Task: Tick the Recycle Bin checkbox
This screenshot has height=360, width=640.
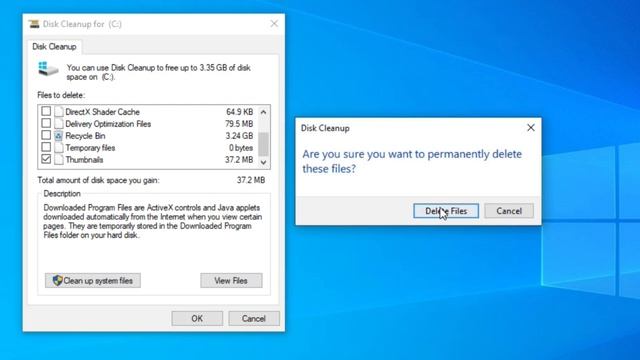Action: (46, 135)
